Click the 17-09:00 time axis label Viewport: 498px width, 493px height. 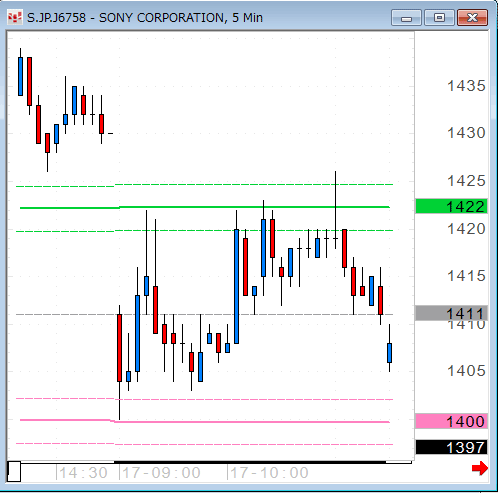pyautogui.click(x=161, y=473)
